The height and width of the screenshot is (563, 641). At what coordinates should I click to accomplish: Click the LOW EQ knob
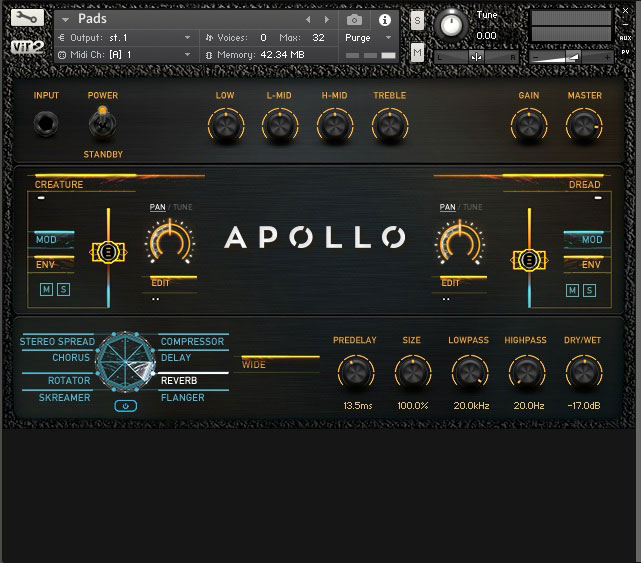tap(226, 126)
